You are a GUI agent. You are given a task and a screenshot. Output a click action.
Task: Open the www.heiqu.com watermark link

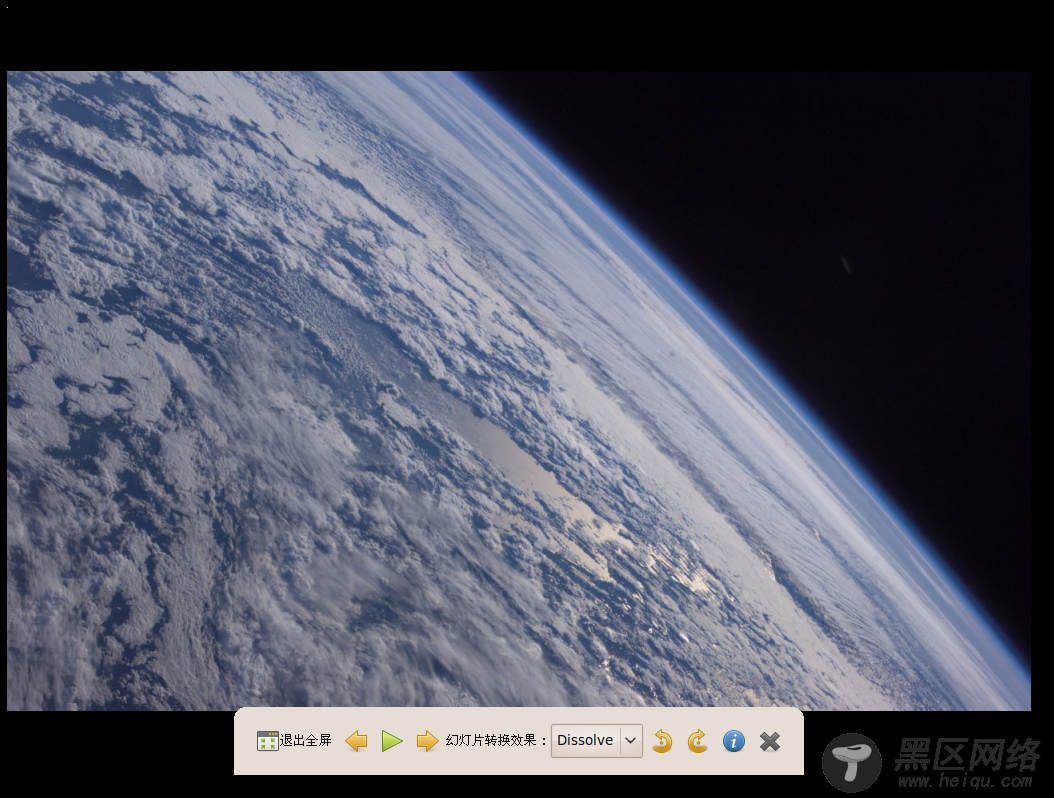965,781
